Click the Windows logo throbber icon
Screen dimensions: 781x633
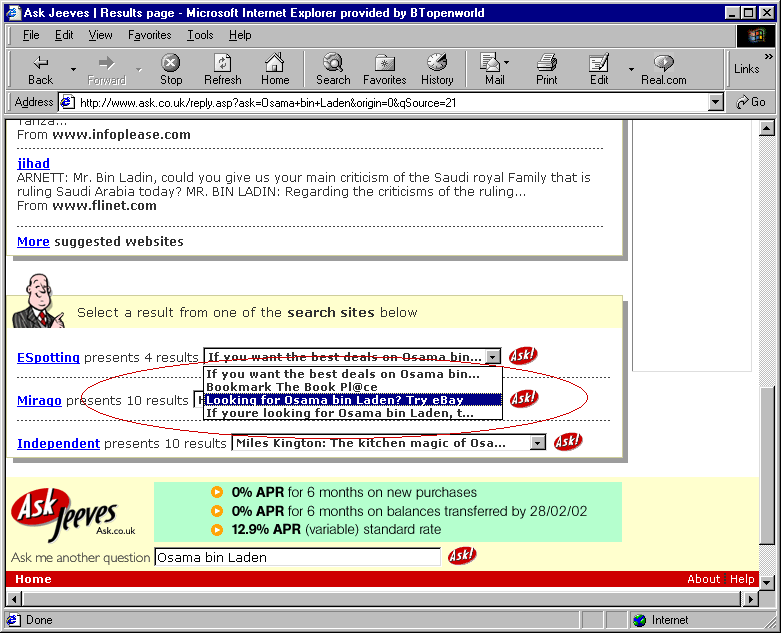756,35
